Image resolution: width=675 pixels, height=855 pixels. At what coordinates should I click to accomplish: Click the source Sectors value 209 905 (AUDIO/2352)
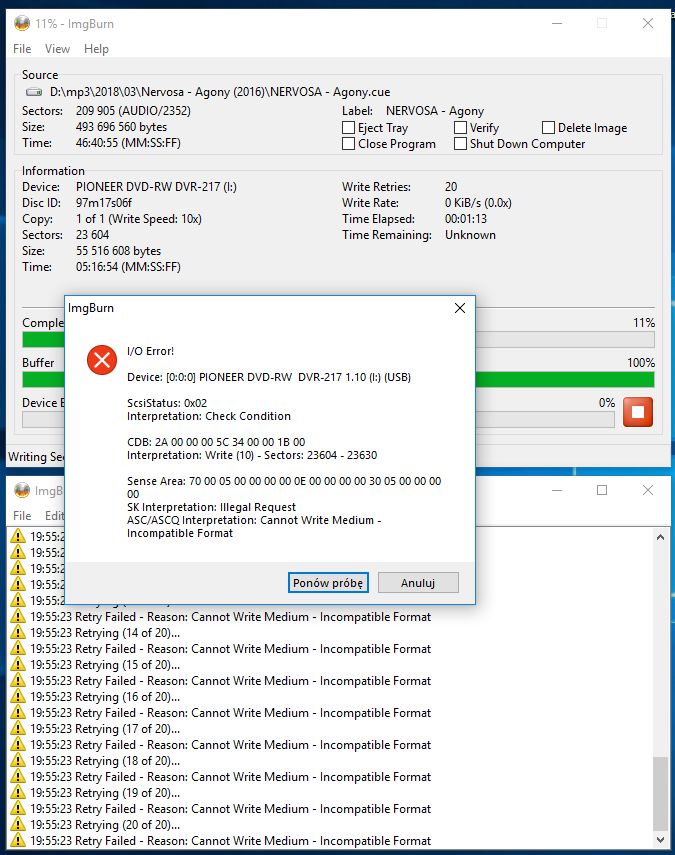(133, 111)
